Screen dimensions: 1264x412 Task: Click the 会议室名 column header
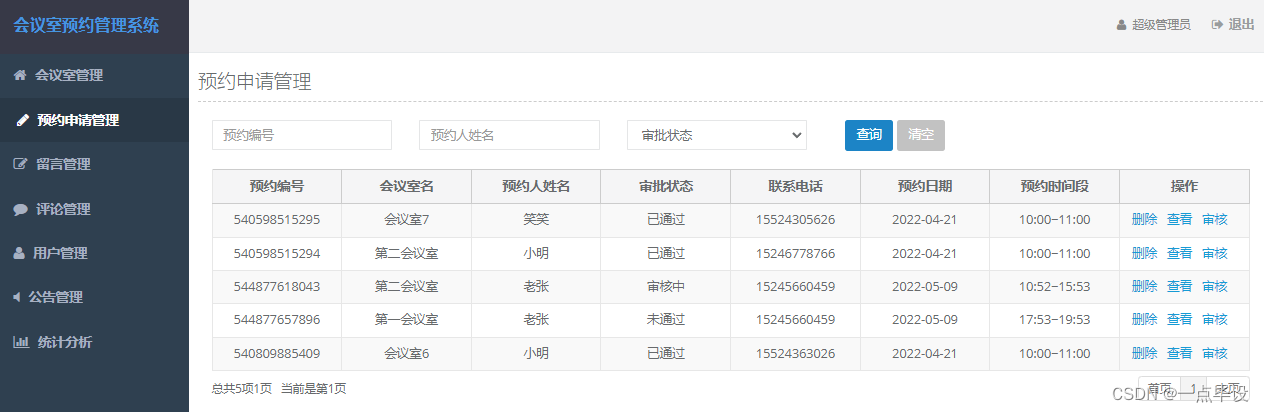click(406, 186)
